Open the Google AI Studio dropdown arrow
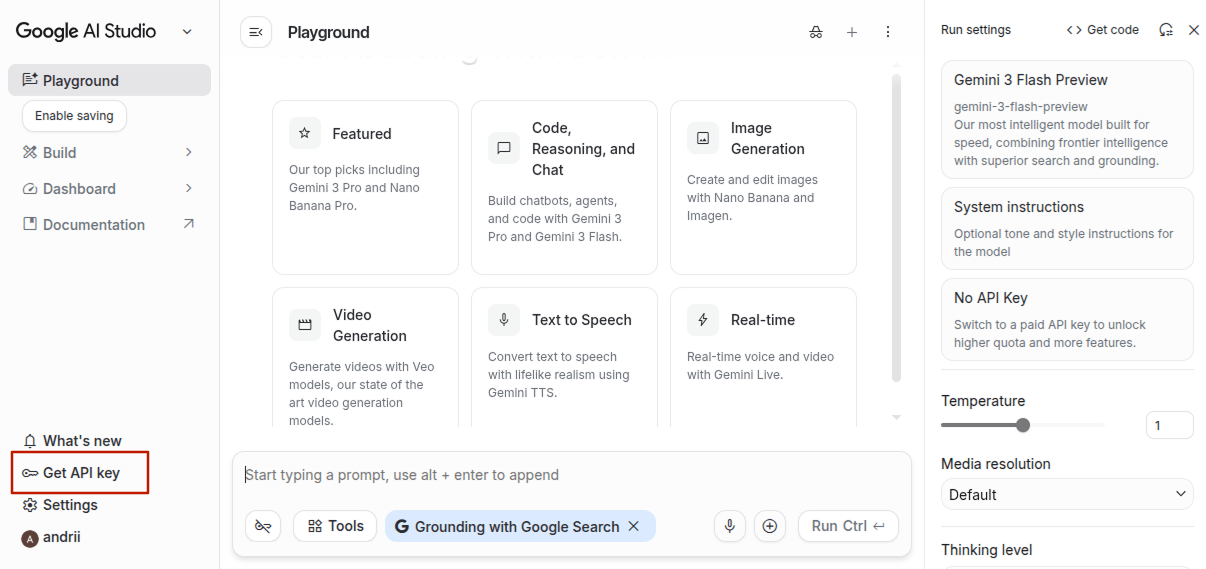Viewport: 1206px width, 569px height. (187, 32)
